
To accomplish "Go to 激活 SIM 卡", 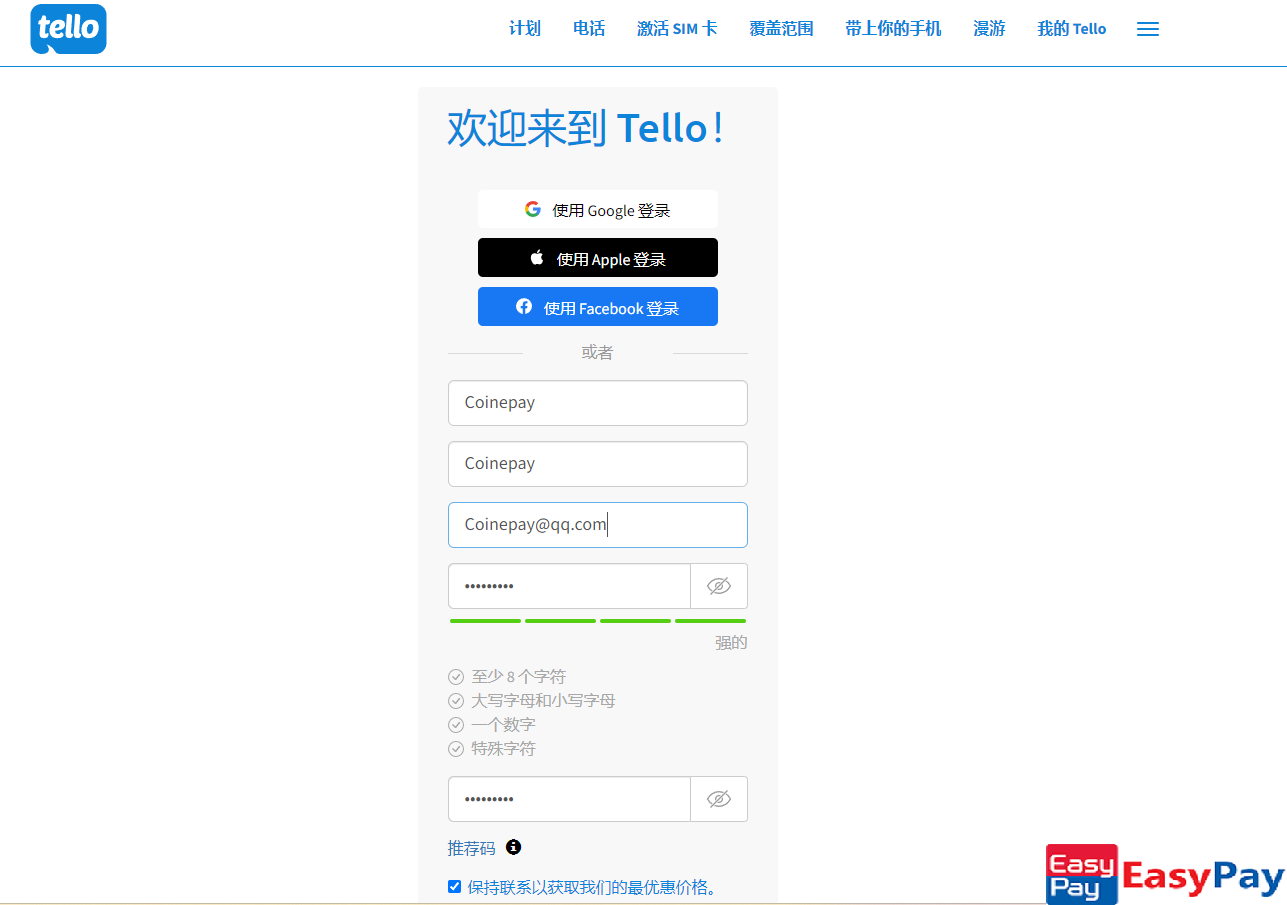I will pos(677,29).
